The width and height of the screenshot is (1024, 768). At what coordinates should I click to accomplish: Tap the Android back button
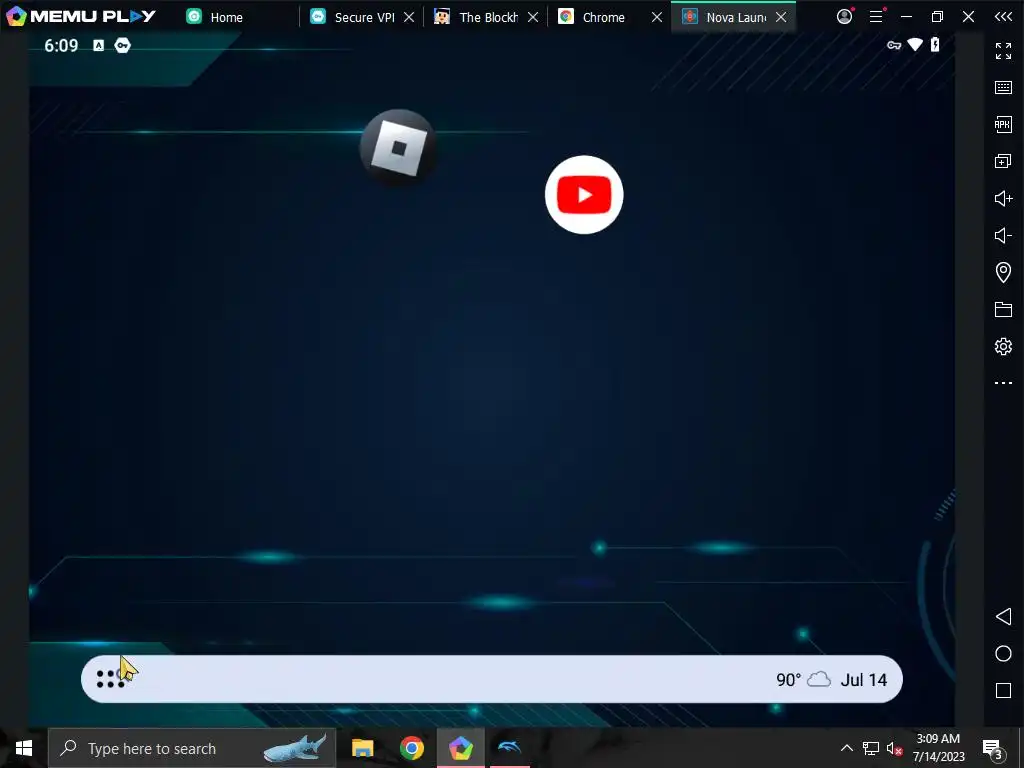pos(1003,616)
